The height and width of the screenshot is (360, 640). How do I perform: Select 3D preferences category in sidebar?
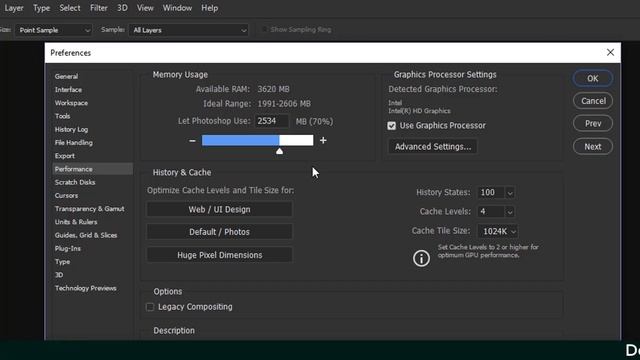[x=59, y=275]
